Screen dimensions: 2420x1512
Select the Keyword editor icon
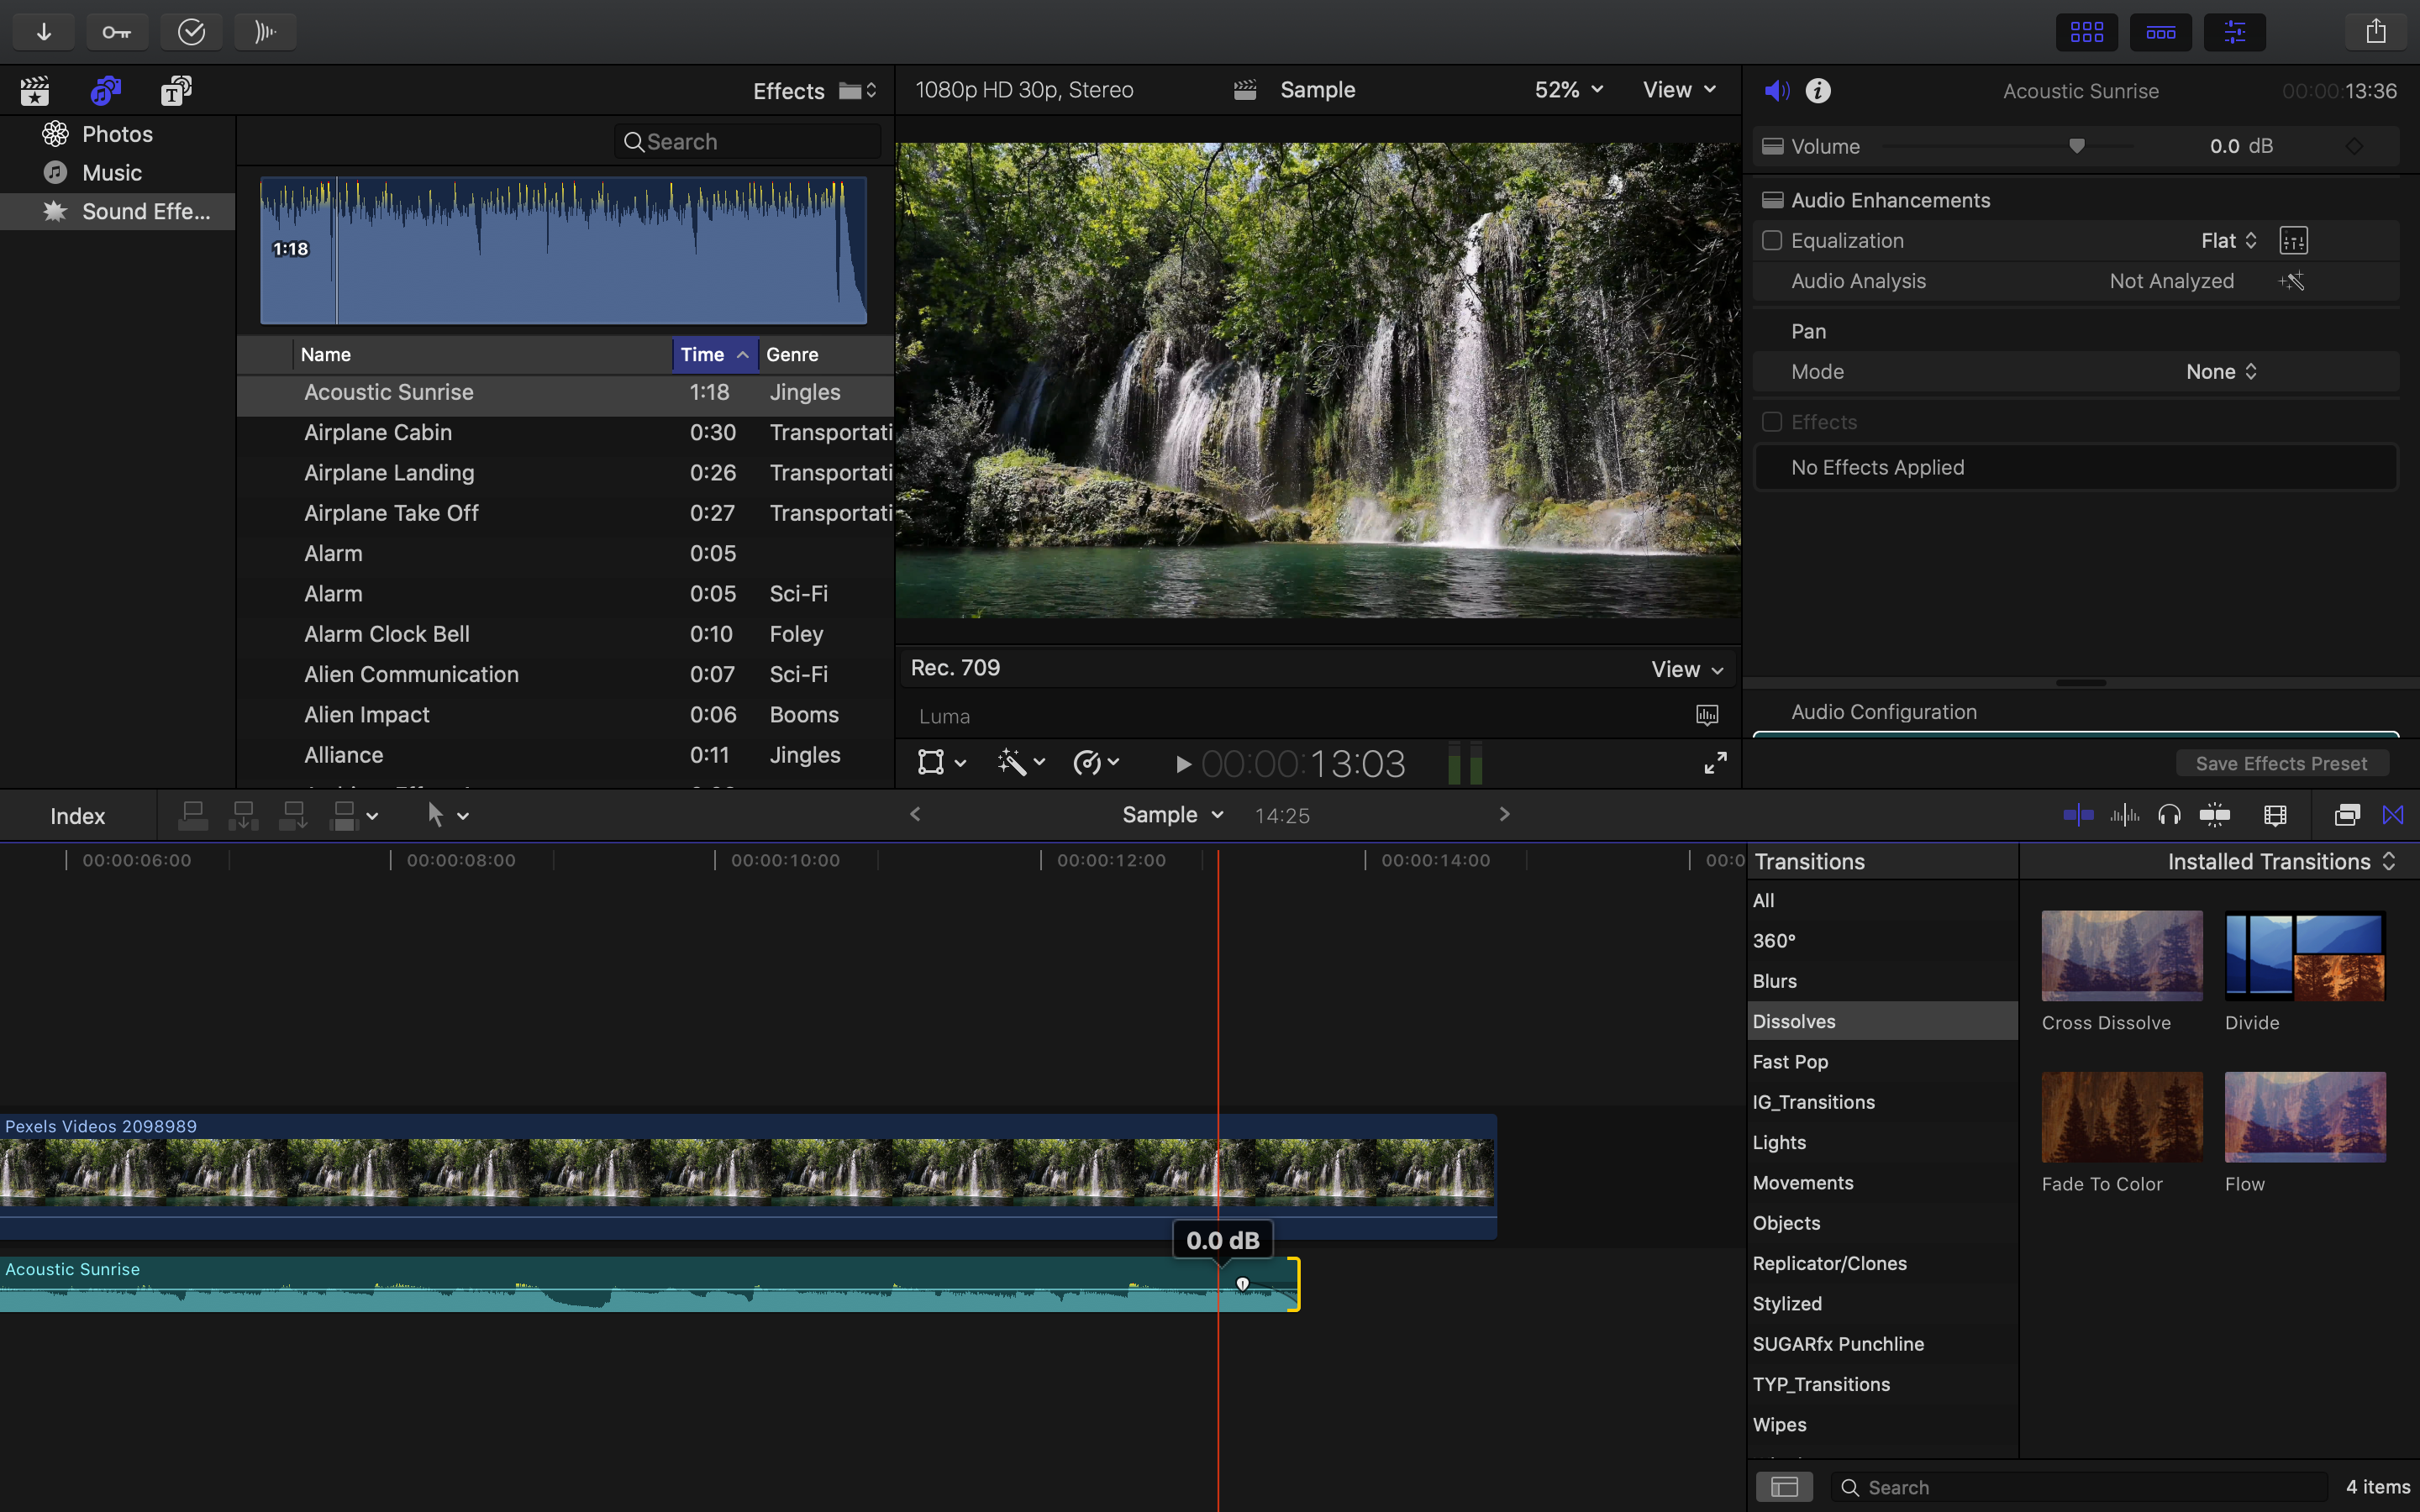point(117,31)
